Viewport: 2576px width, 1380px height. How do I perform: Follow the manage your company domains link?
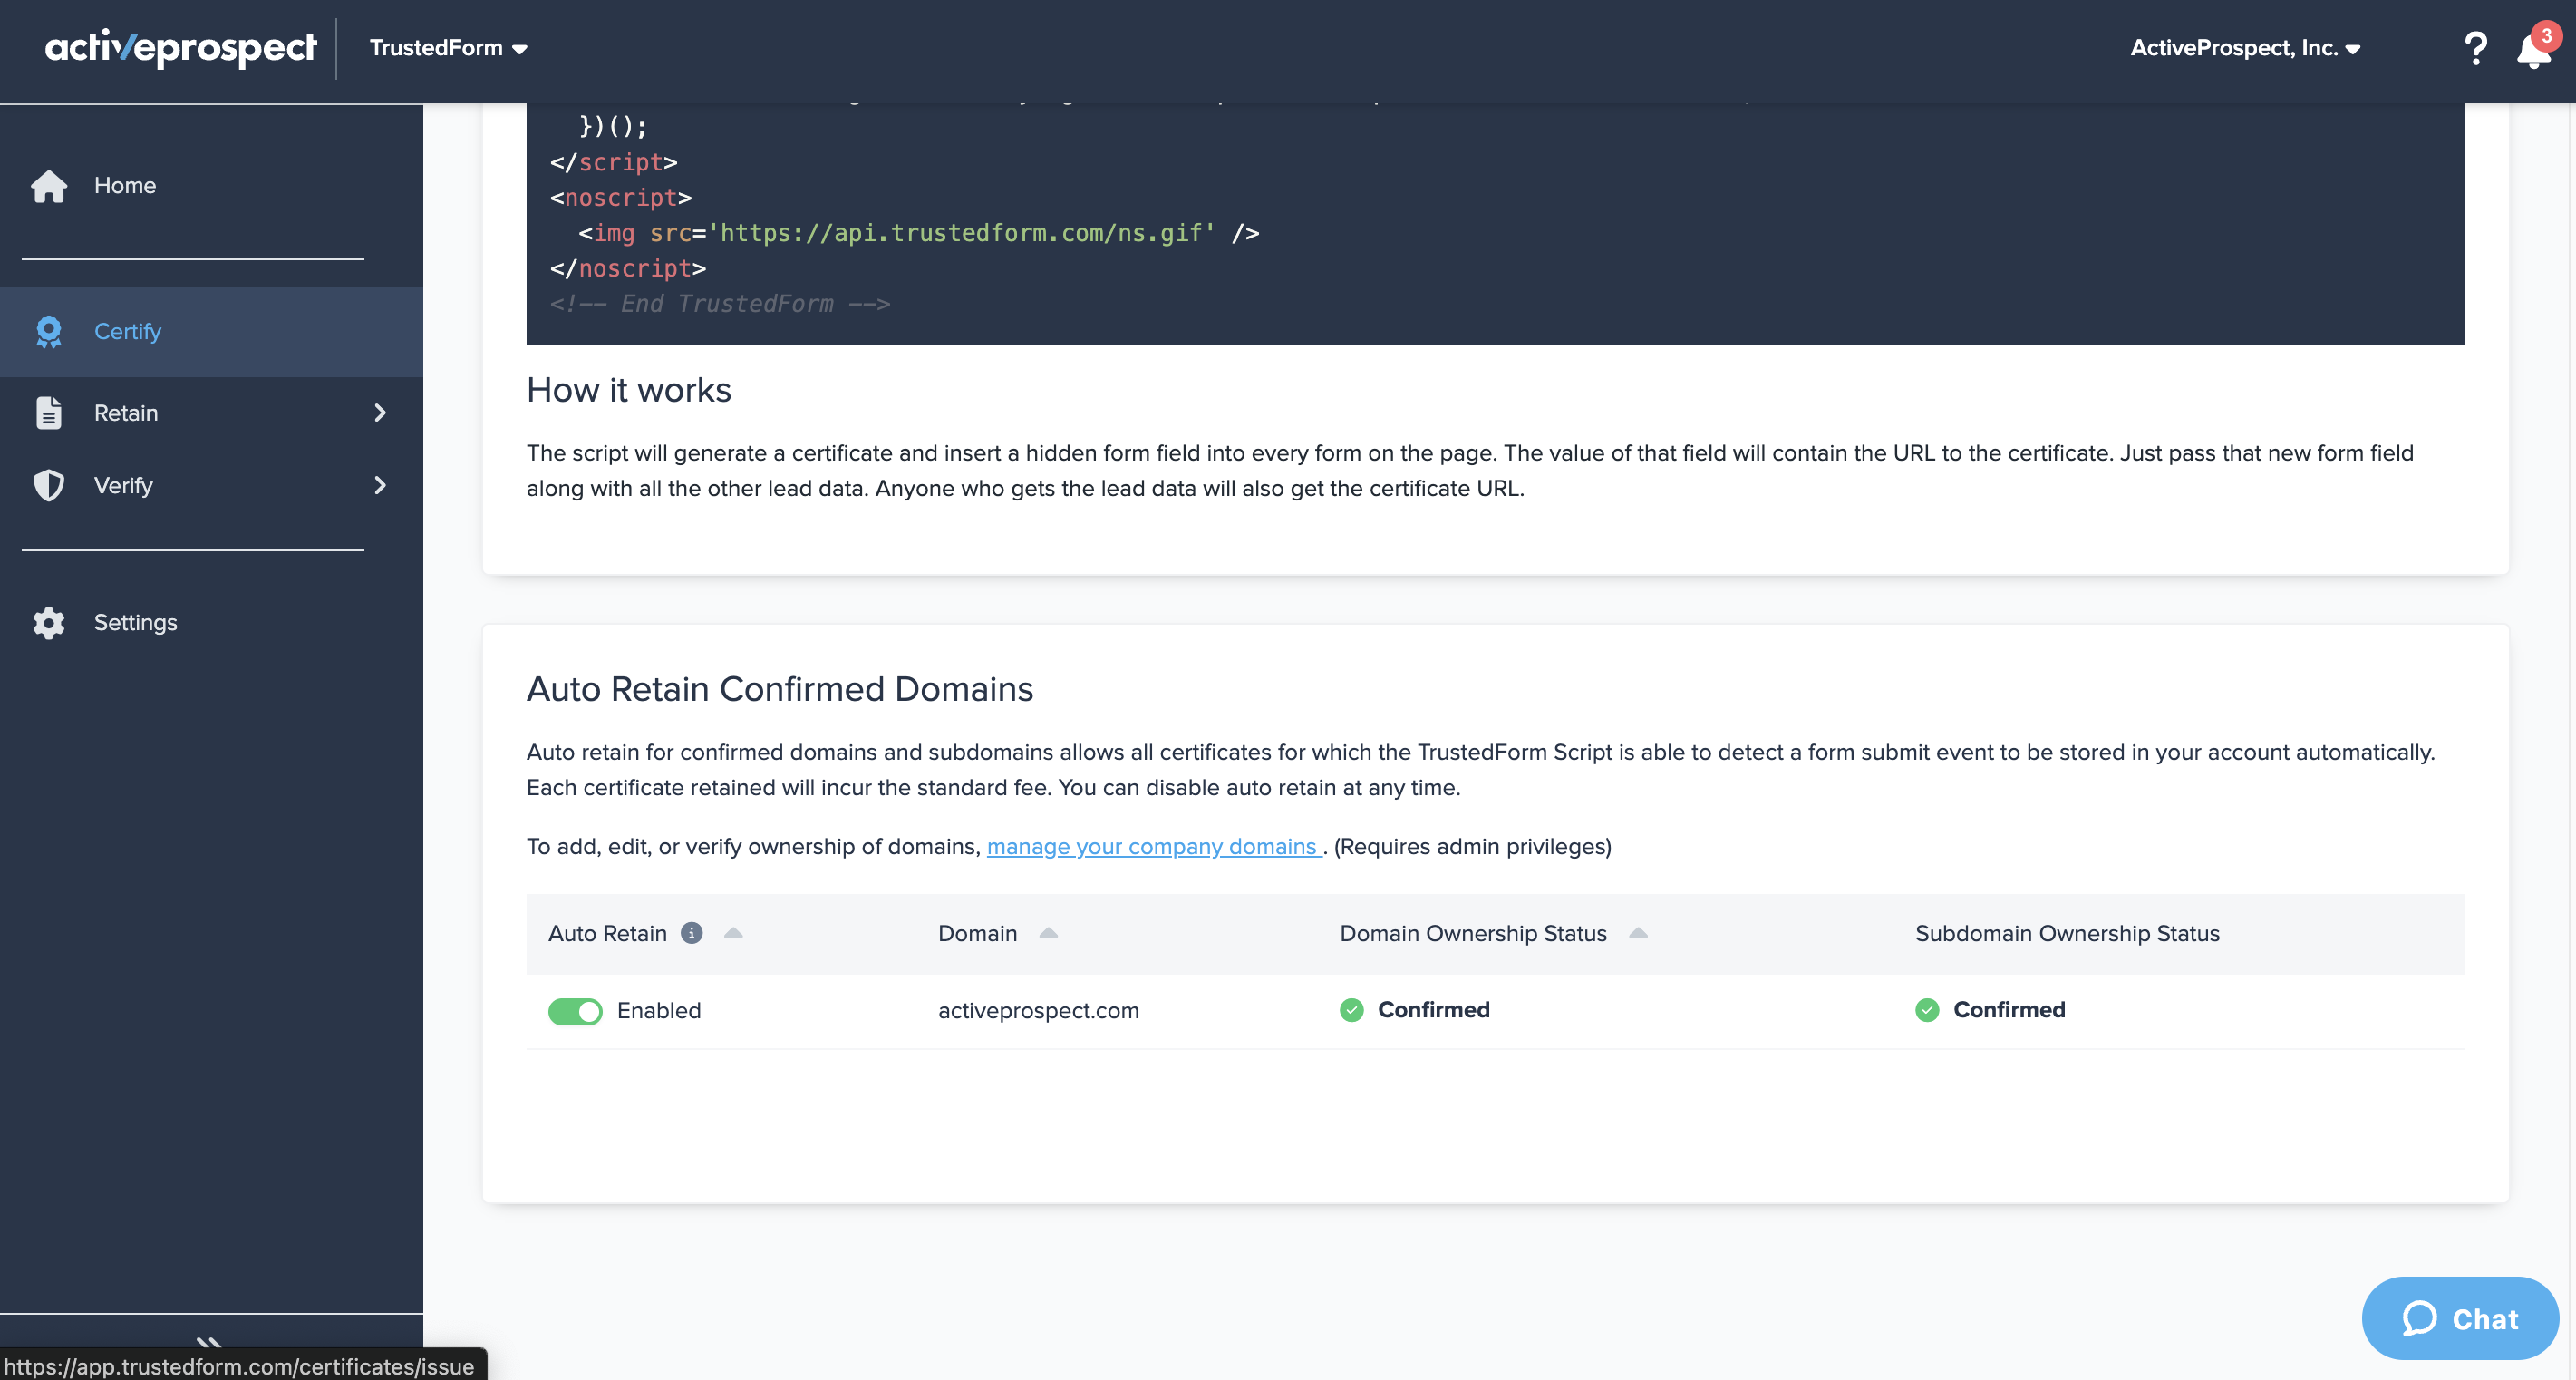coord(1152,847)
